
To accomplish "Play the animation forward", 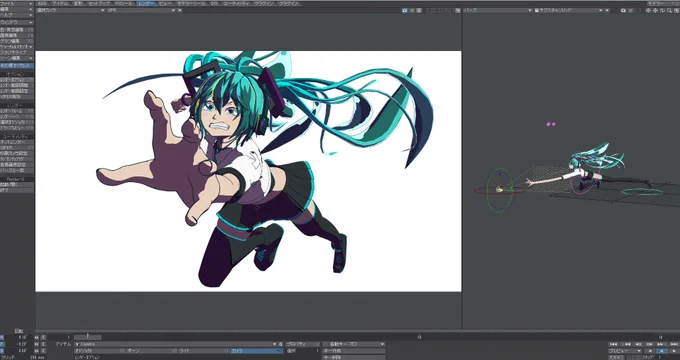I will tap(673, 350).
